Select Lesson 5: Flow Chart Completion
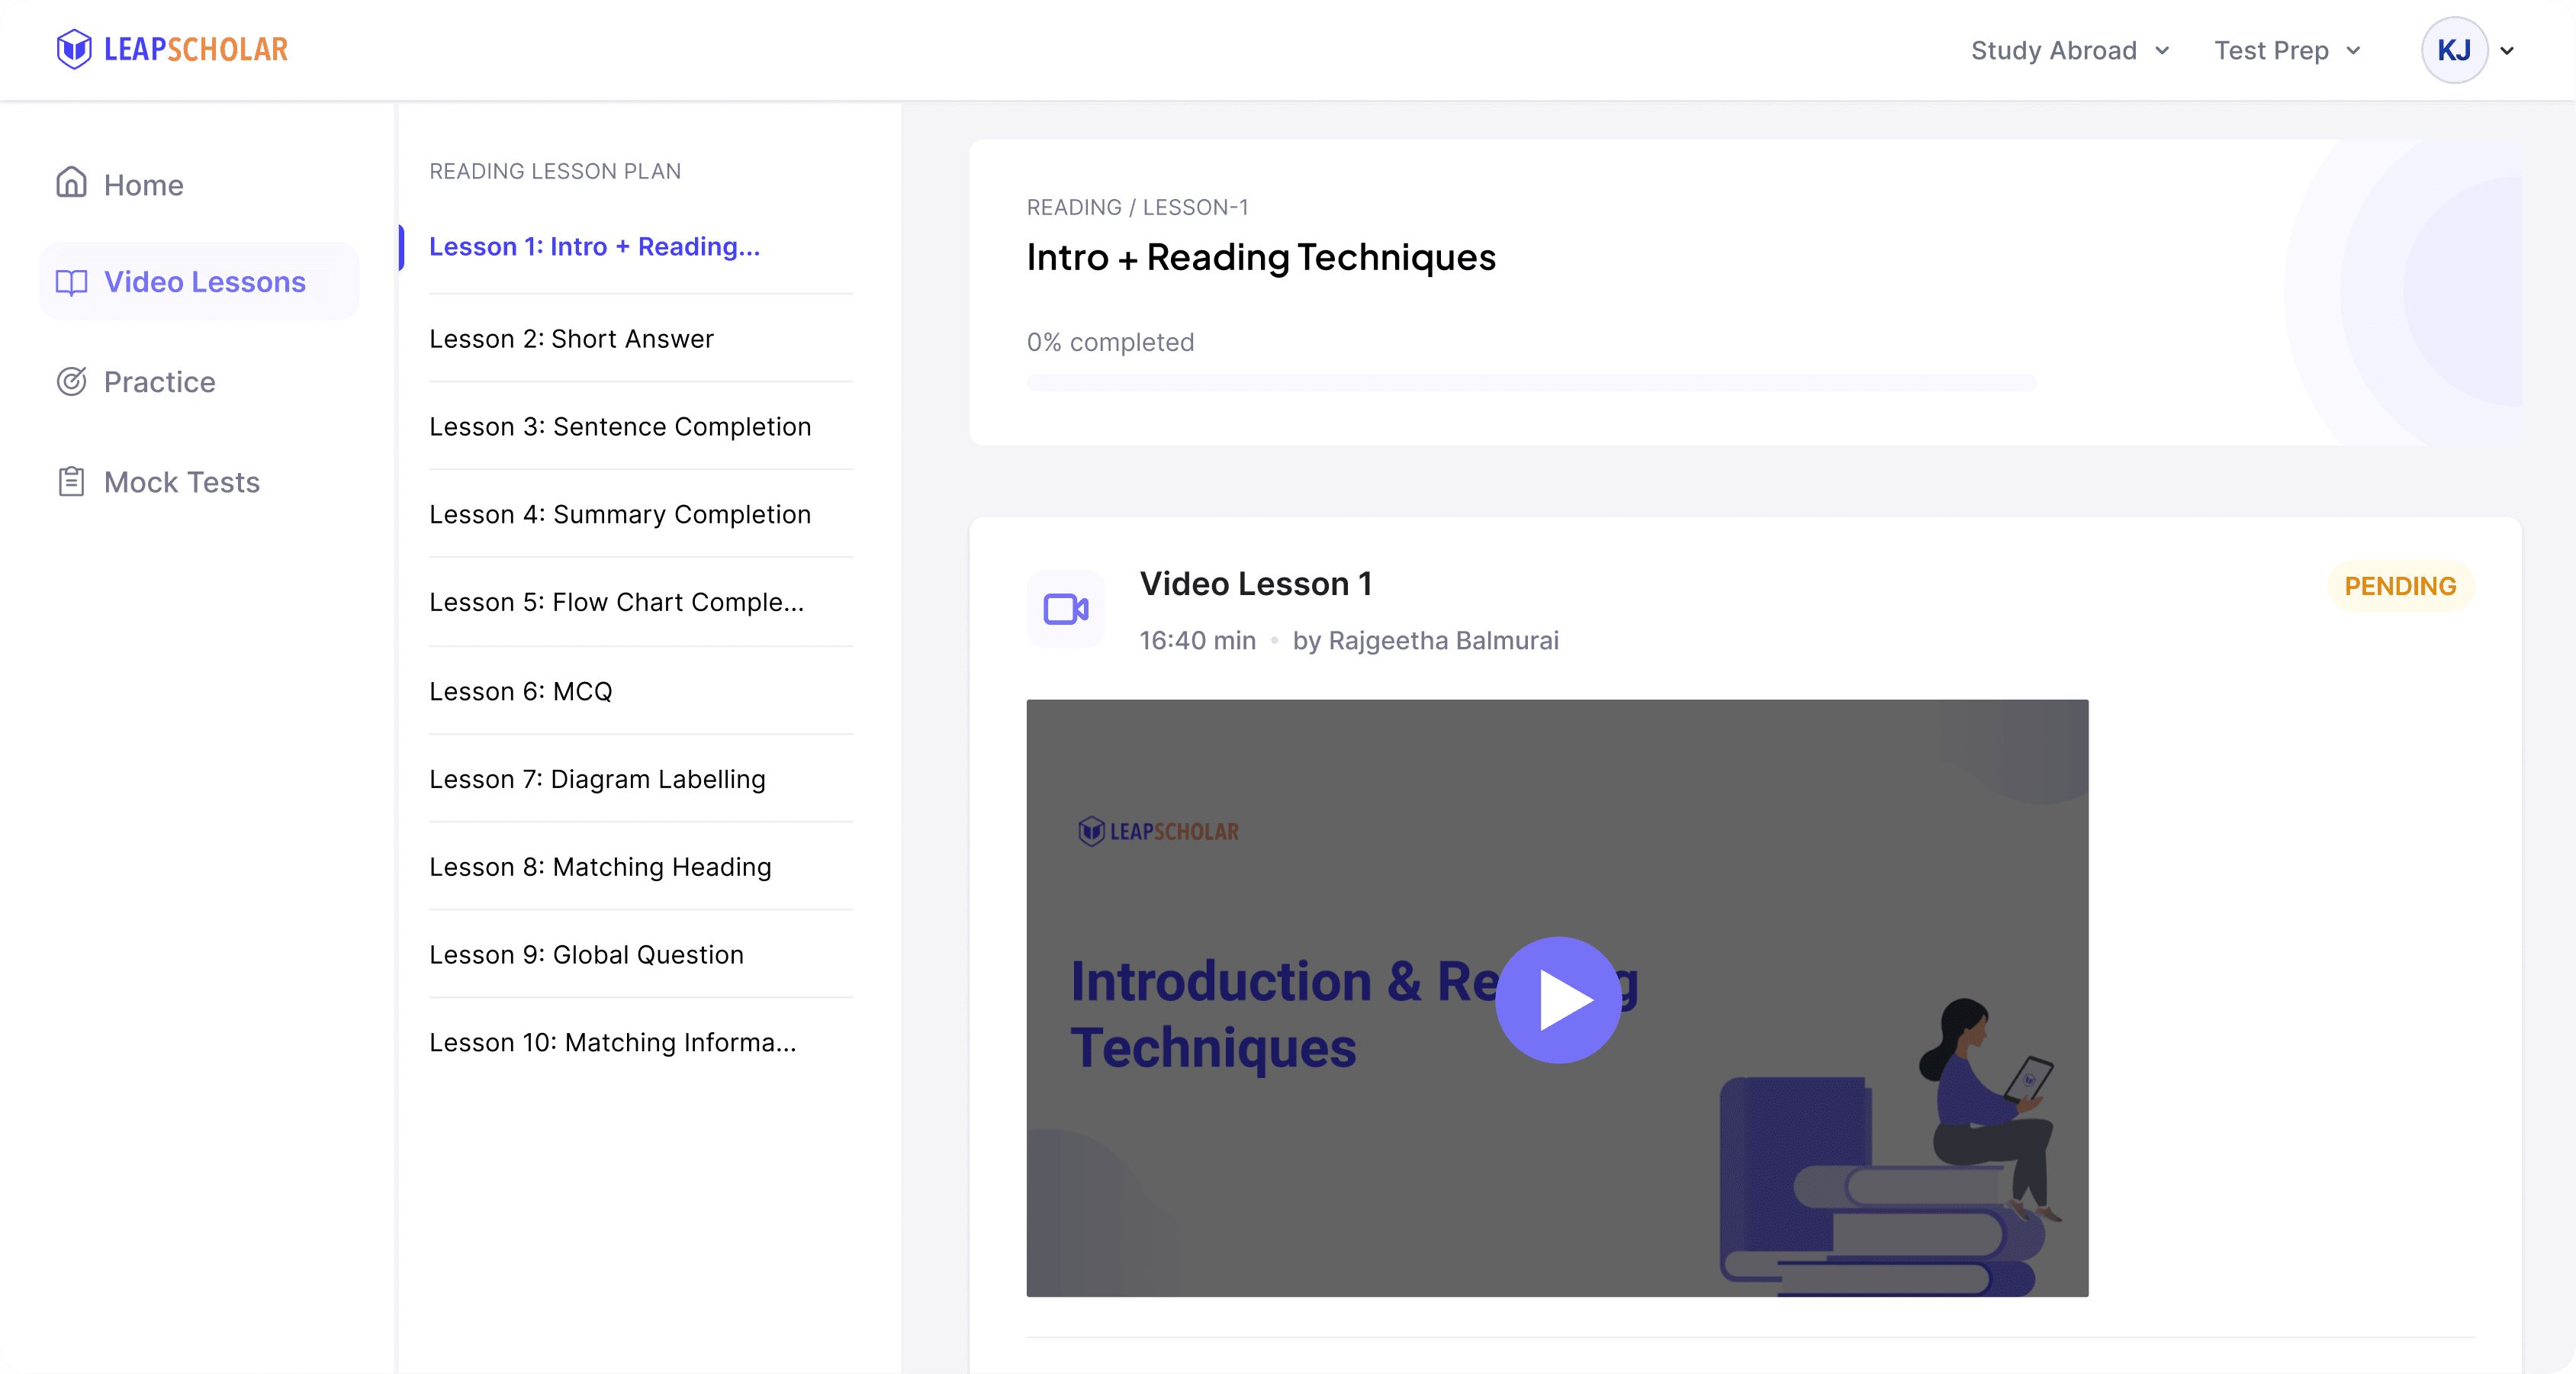 click(x=616, y=603)
